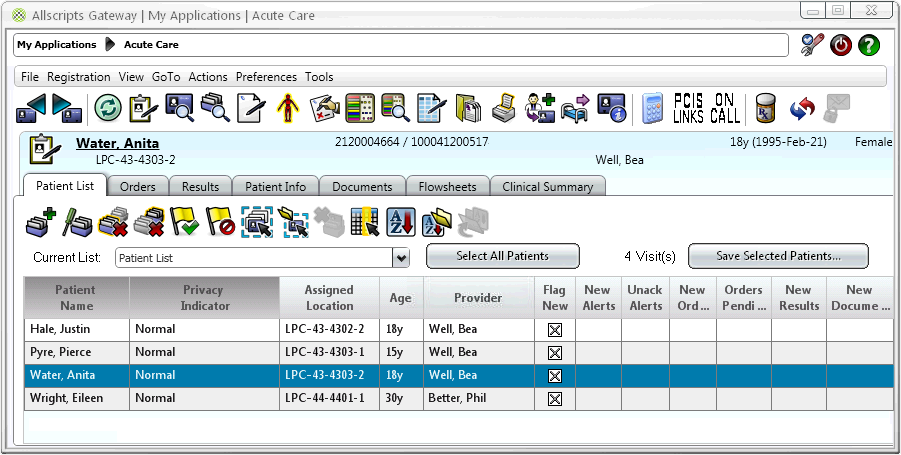This screenshot has height=455, width=901.
Task: Open the Registration menu
Action: point(78,77)
